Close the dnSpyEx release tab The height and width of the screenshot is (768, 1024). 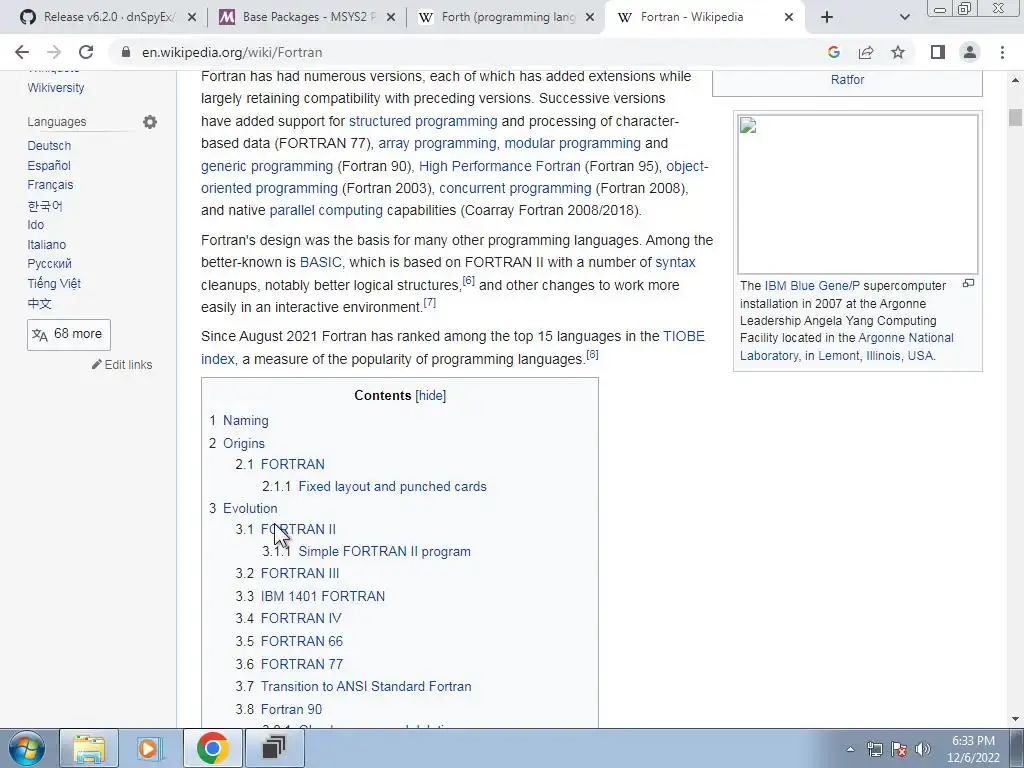point(191,18)
